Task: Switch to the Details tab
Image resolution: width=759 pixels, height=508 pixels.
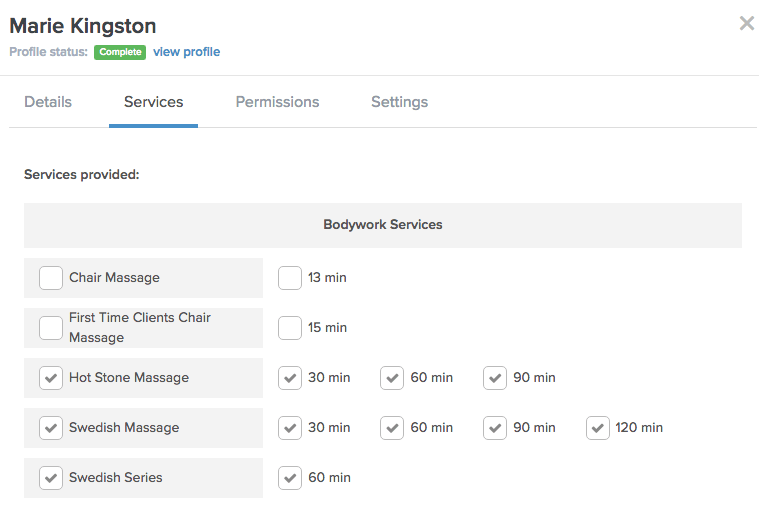Action: tap(48, 102)
